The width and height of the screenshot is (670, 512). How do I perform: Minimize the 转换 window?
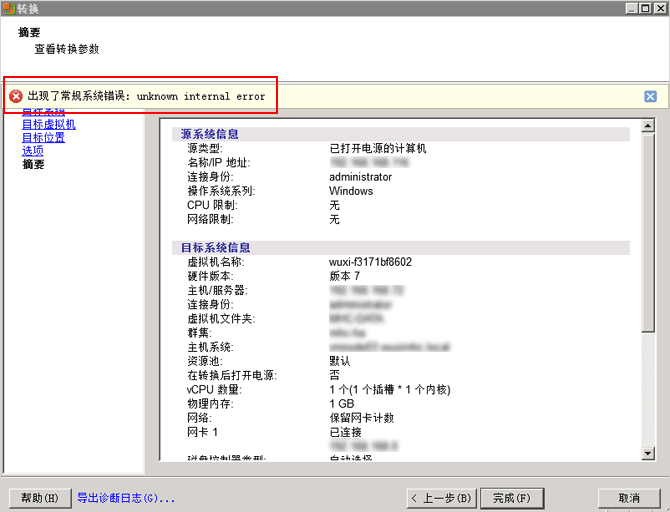click(x=633, y=8)
